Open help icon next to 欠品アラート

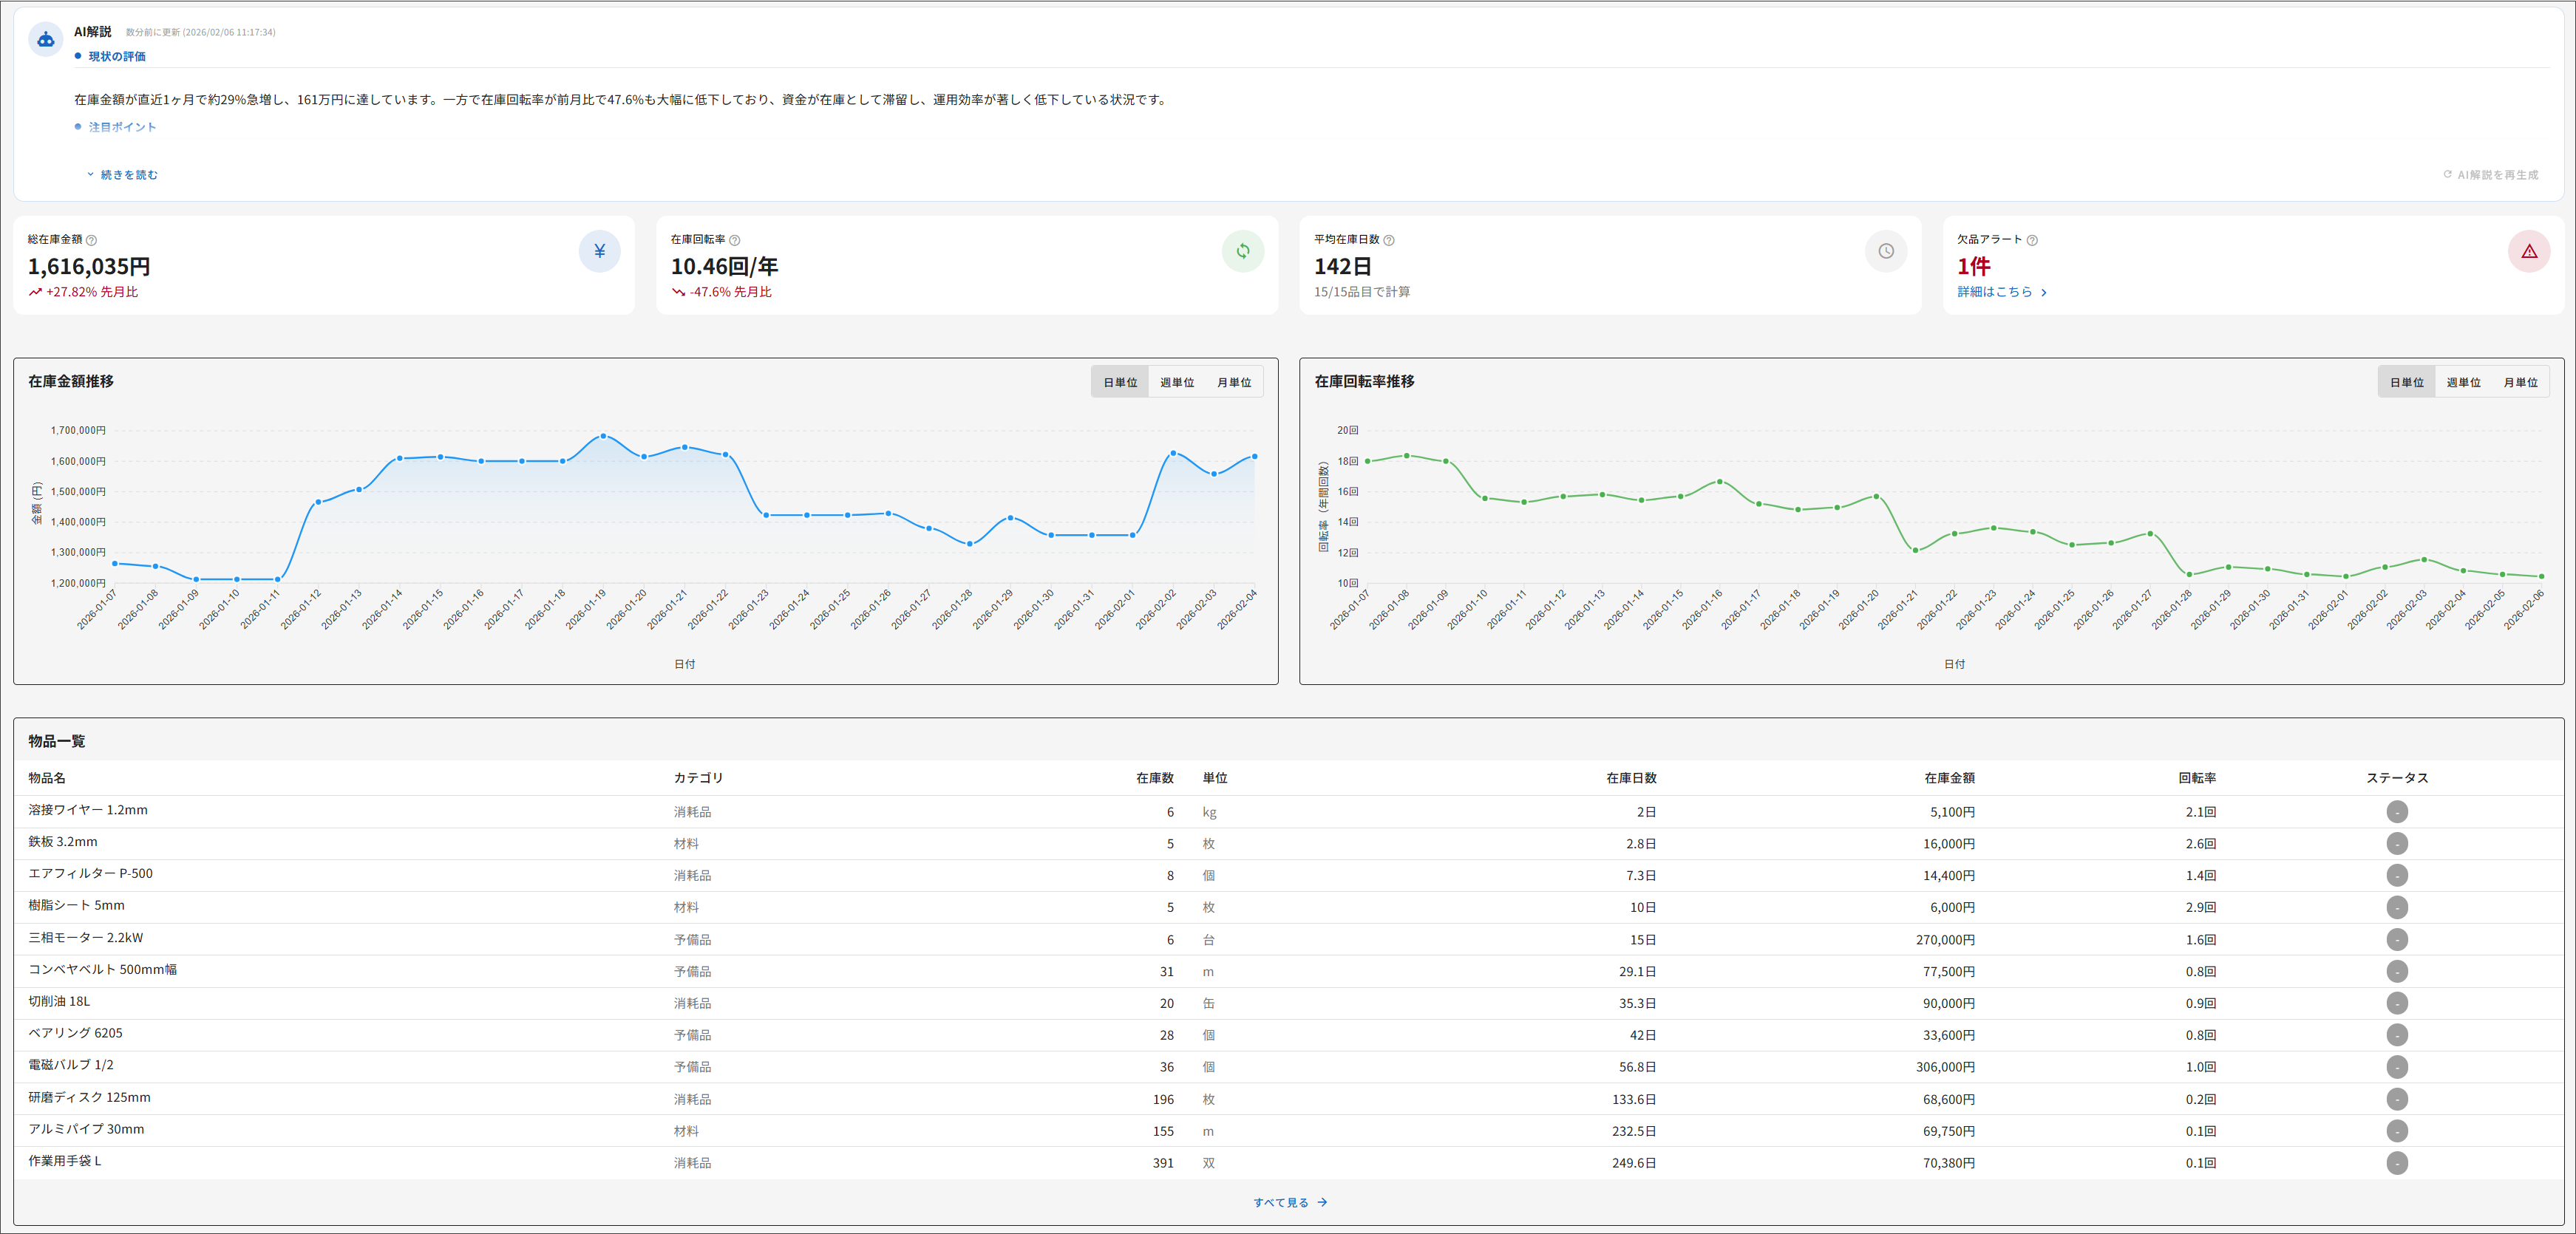pos(2032,240)
